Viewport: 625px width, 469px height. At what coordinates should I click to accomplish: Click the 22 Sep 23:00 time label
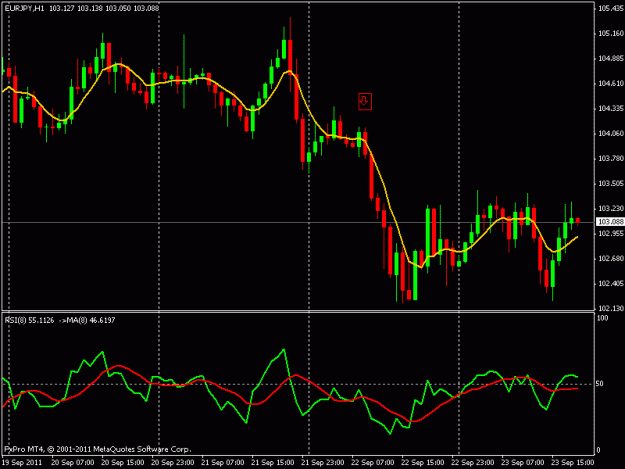(473, 463)
